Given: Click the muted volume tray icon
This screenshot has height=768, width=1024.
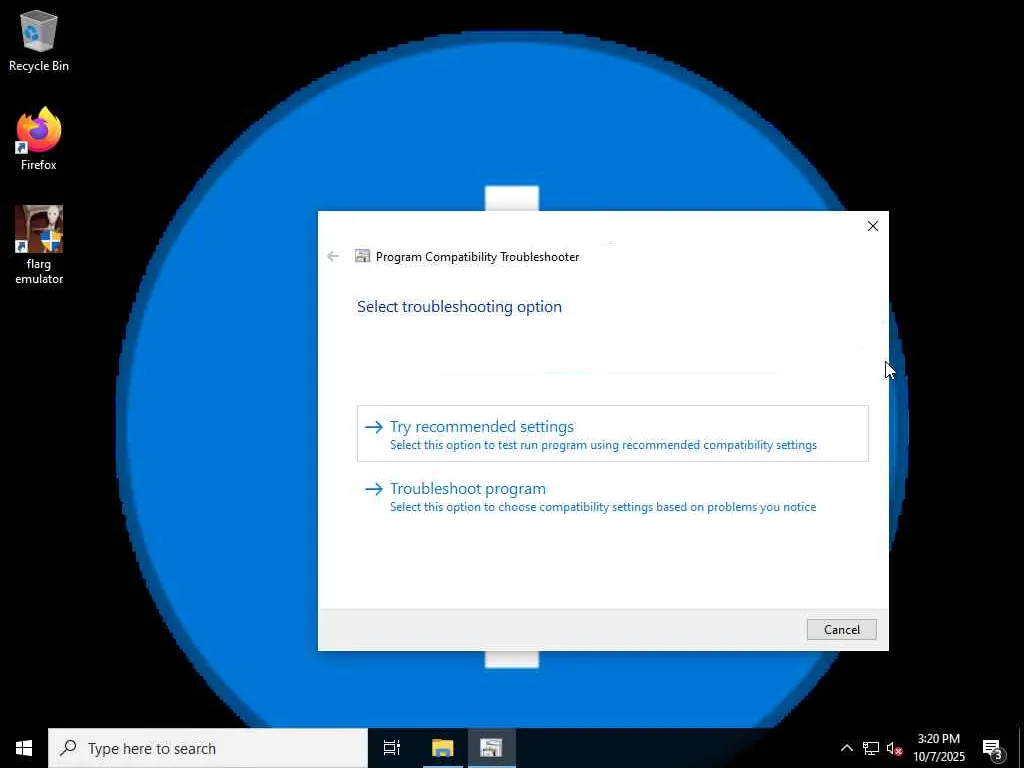Looking at the screenshot, I should (x=894, y=748).
